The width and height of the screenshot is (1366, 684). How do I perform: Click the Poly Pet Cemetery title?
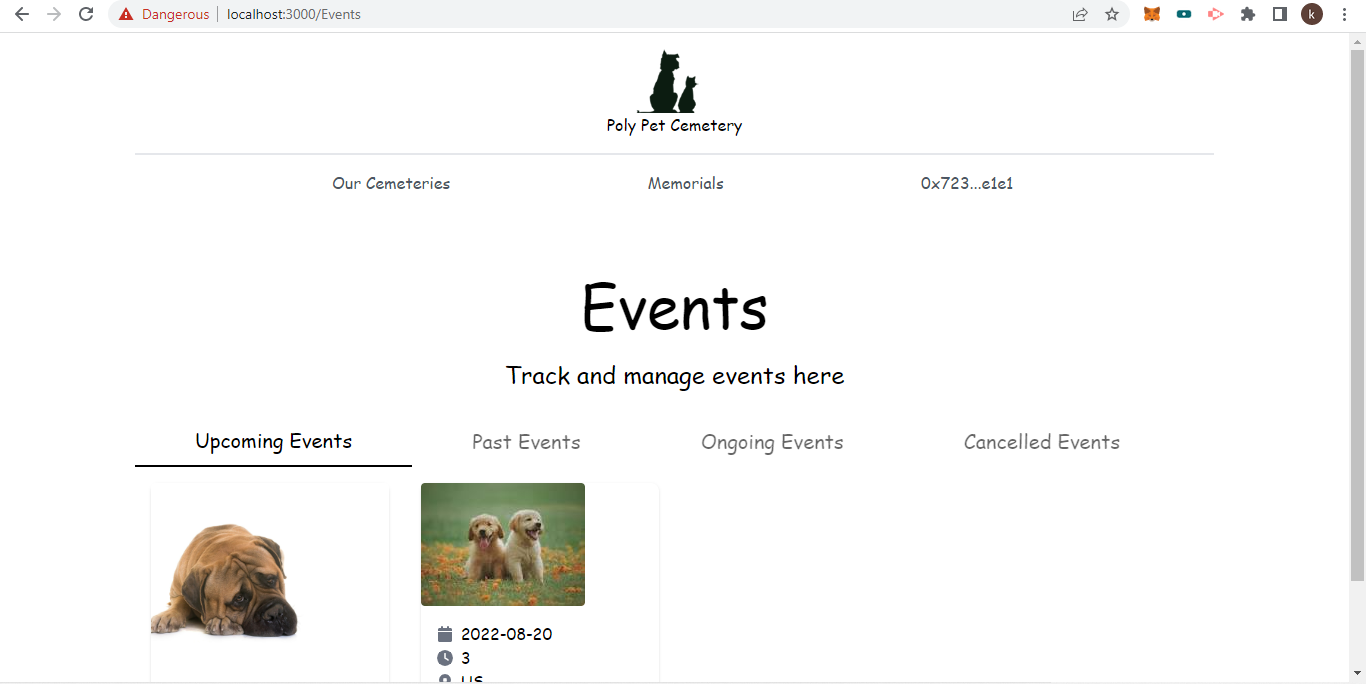(674, 126)
